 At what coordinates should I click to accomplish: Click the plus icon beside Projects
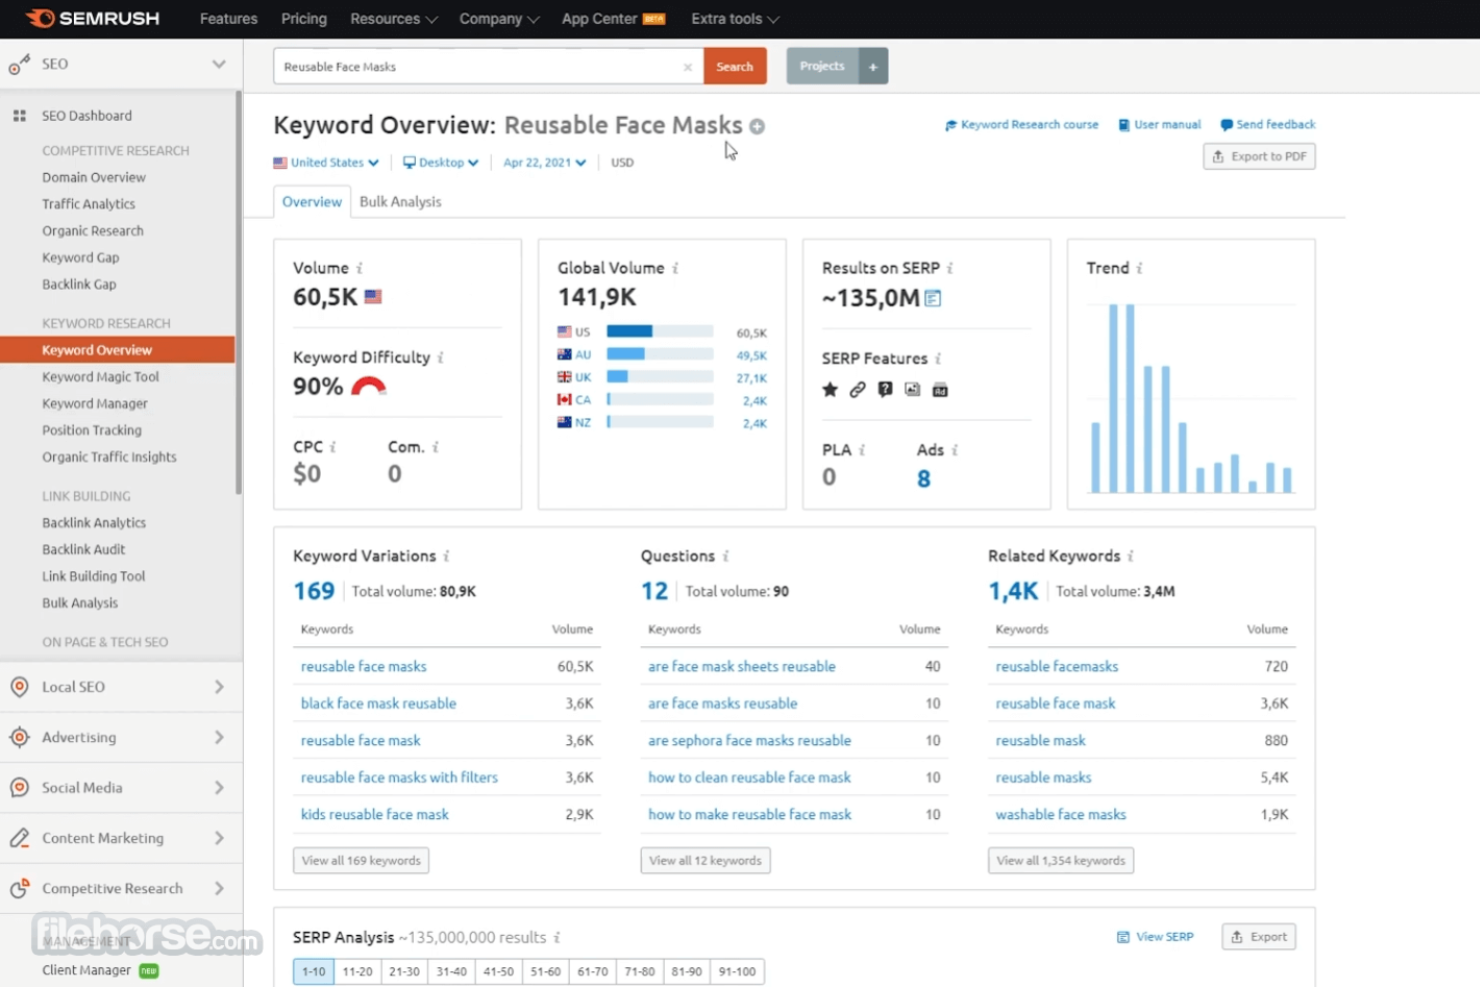click(x=873, y=66)
